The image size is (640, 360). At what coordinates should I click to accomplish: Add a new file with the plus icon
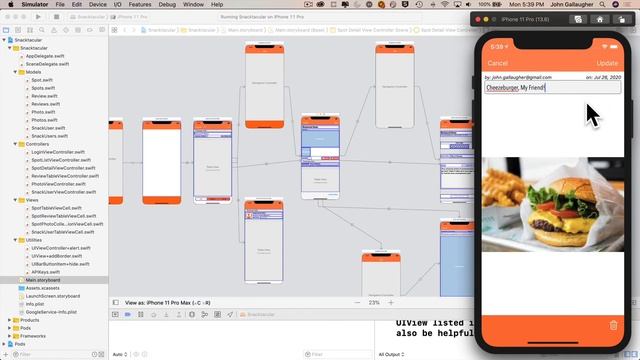(5, 354)
